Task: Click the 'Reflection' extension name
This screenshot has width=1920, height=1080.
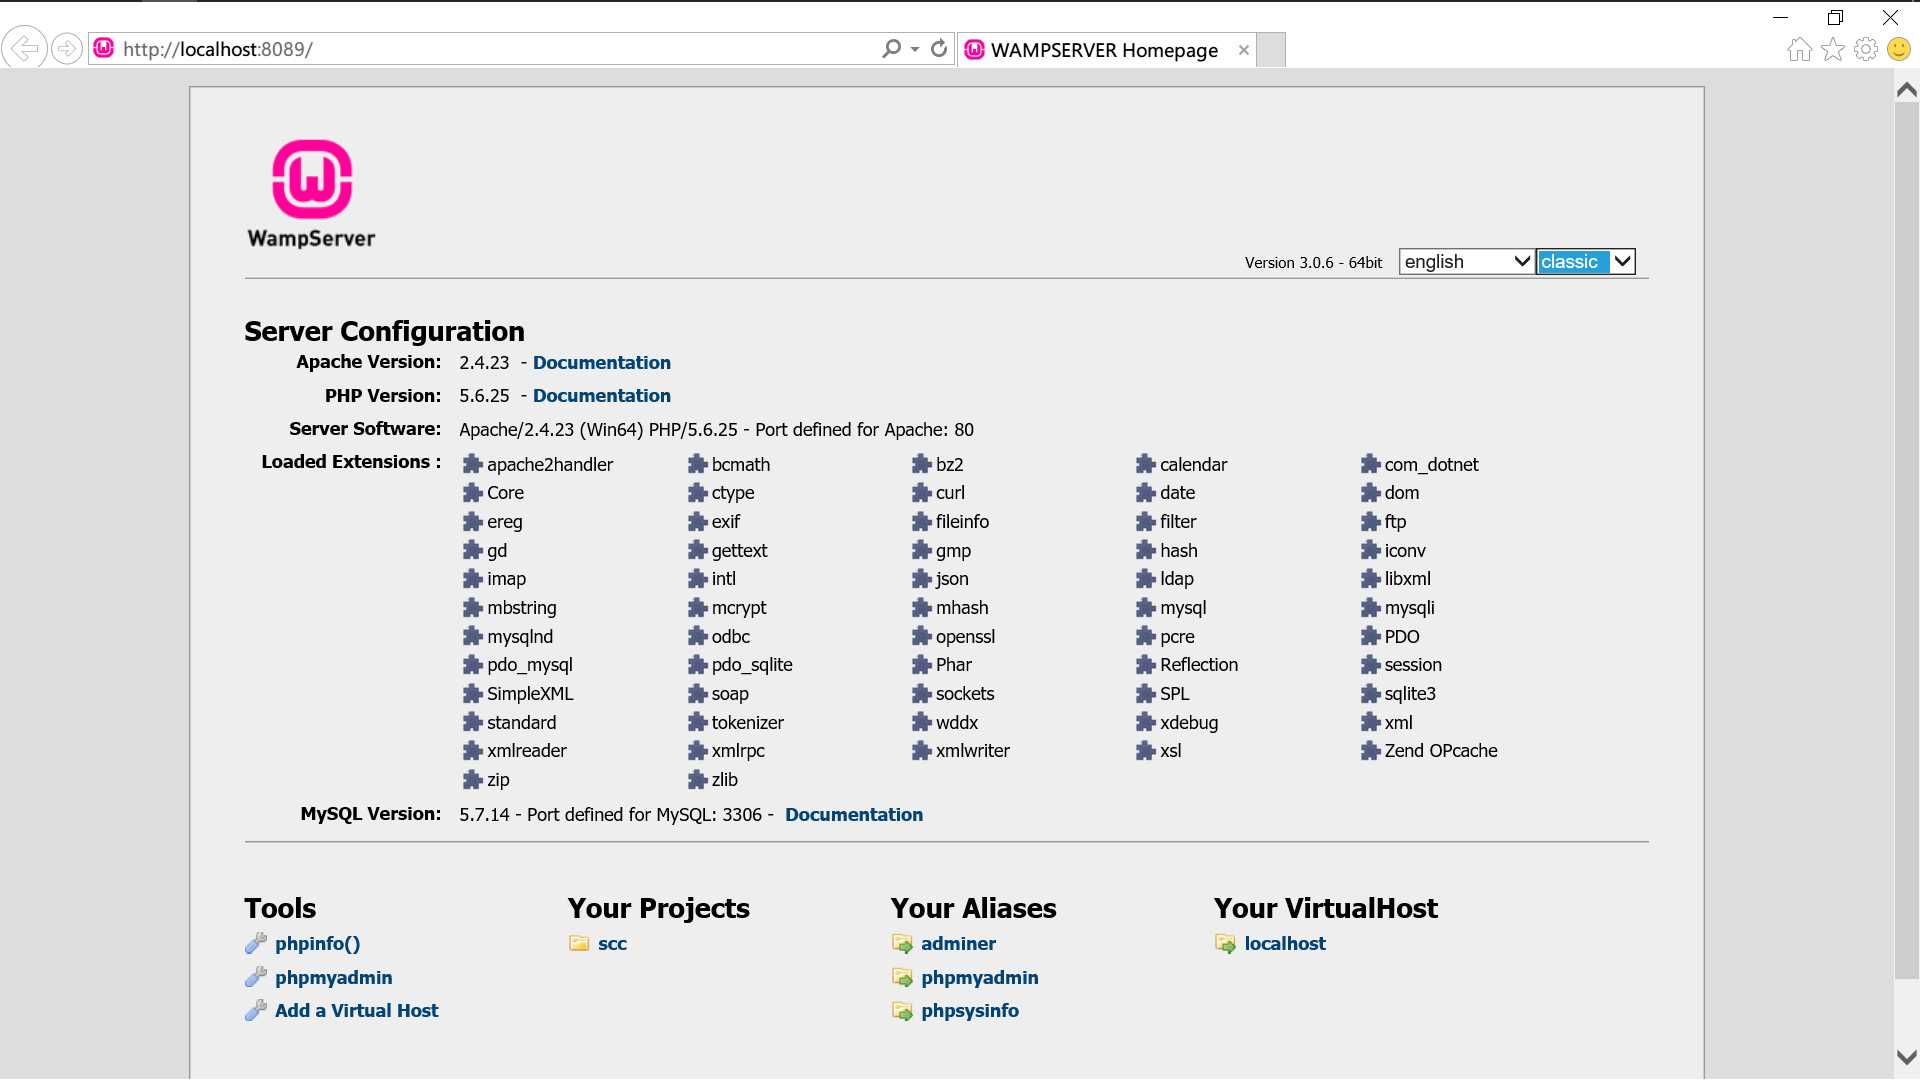Action: (x=1198, y=664)
